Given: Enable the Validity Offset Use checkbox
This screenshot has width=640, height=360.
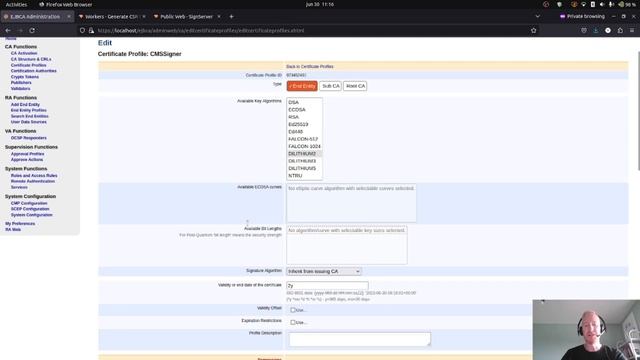Looking at the screenshot, I should [x=293, y=310].
